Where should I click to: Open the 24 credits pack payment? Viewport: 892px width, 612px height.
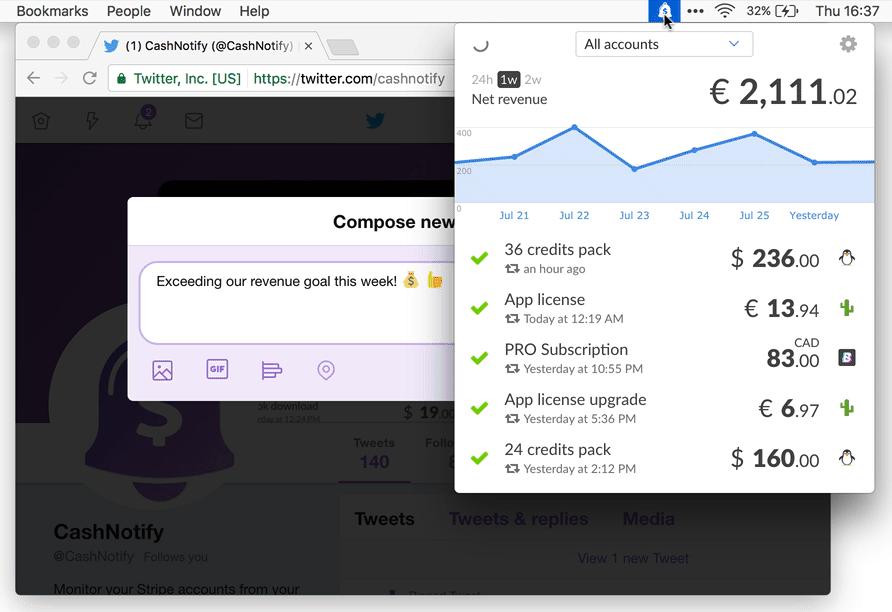click(664, 458)
